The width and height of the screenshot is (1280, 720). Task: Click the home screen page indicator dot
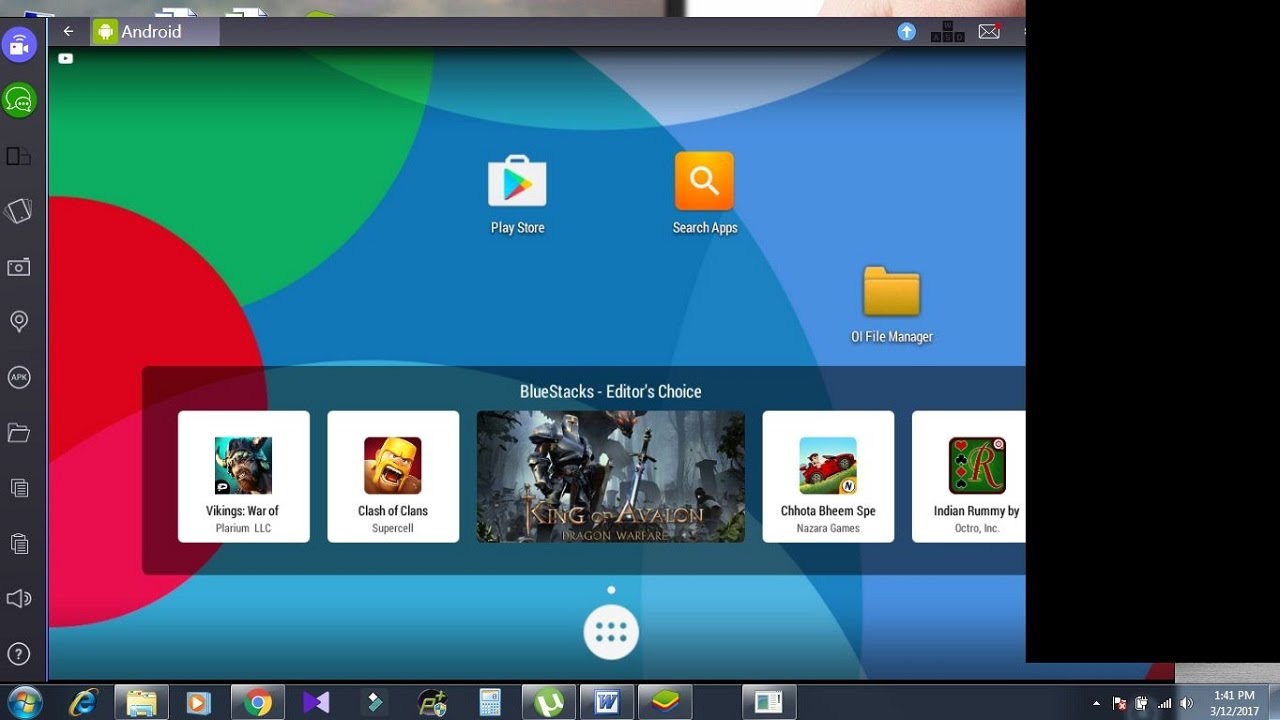(x=611, y=590)
